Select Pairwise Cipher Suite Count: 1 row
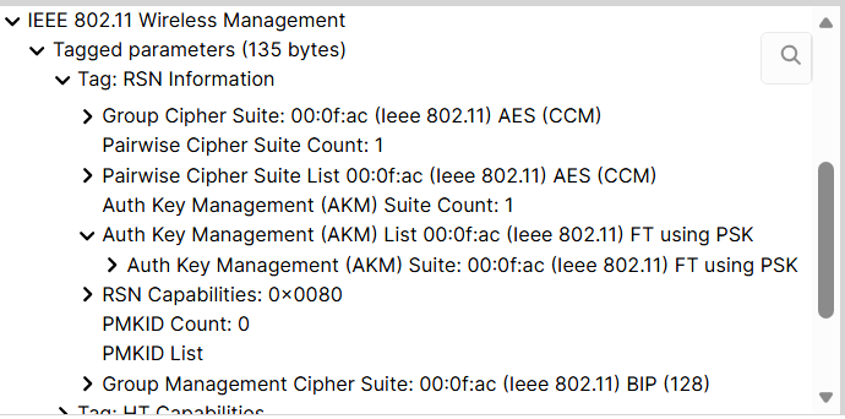The width and height of the screenshot is (845, 419). [x=243, y=145]
